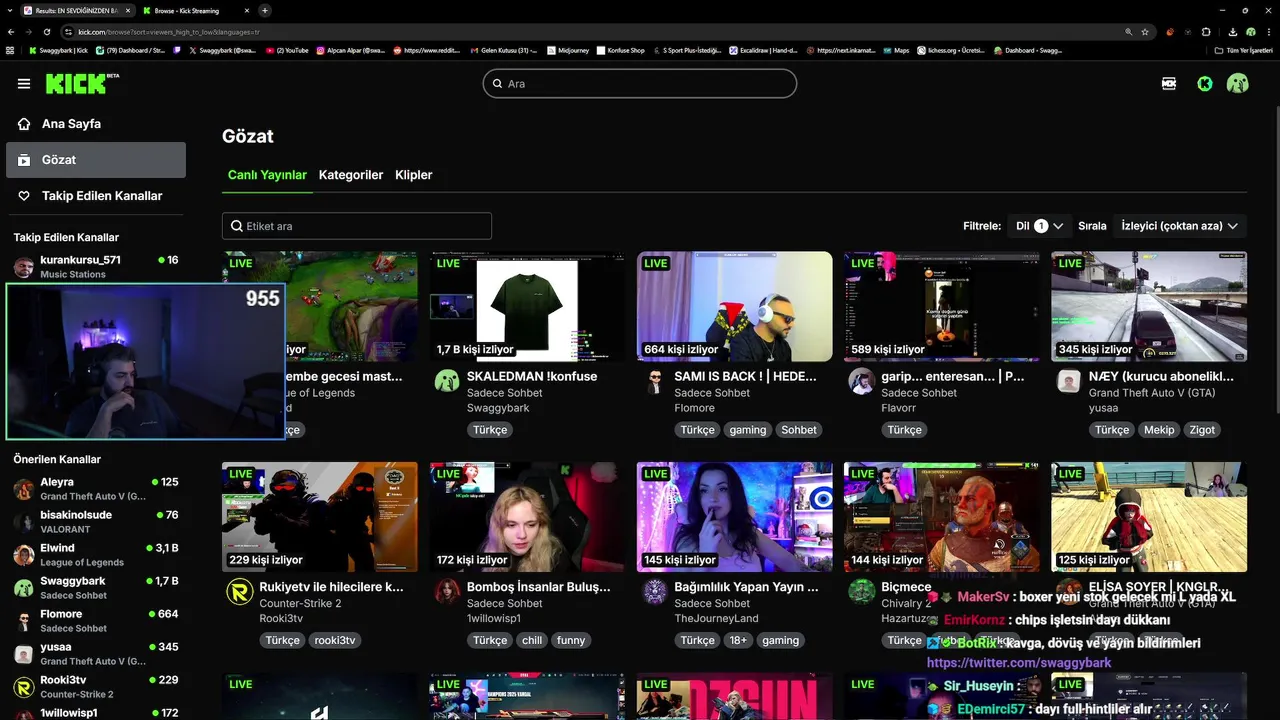Open the hamburger sidebar menu
The height and width of the screenshot is (720, 1280).
click(x=24, y=84)
